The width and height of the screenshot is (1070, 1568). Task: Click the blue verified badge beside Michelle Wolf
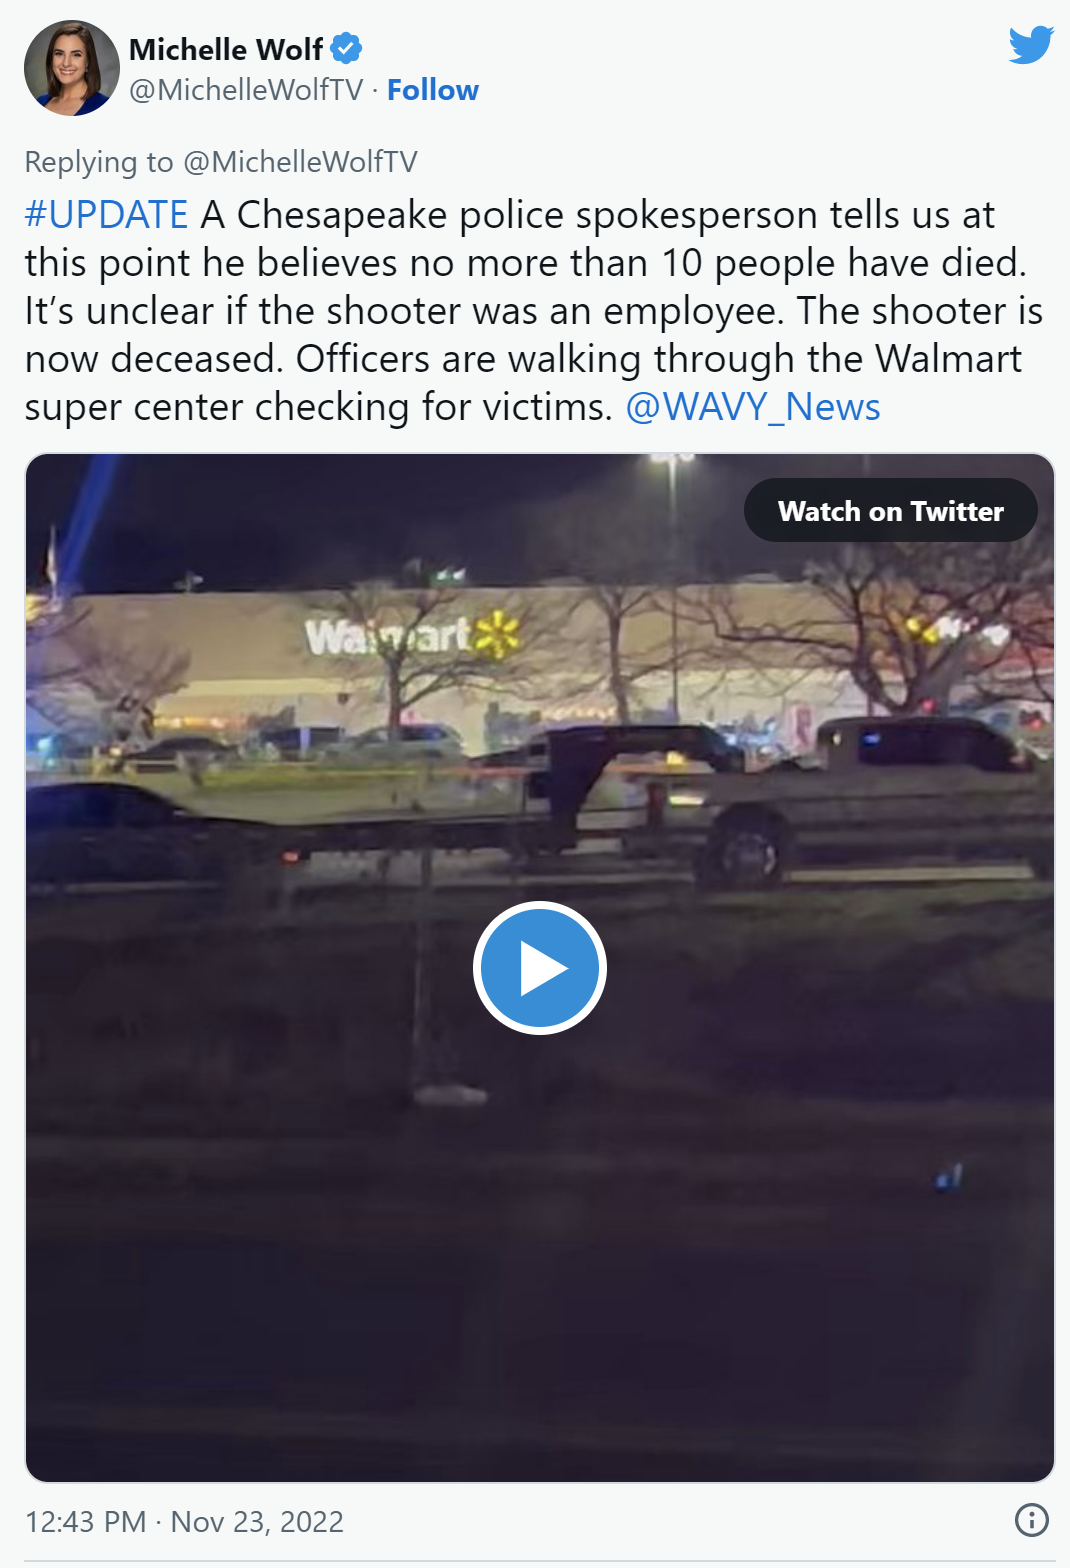[x=346, y=48]
